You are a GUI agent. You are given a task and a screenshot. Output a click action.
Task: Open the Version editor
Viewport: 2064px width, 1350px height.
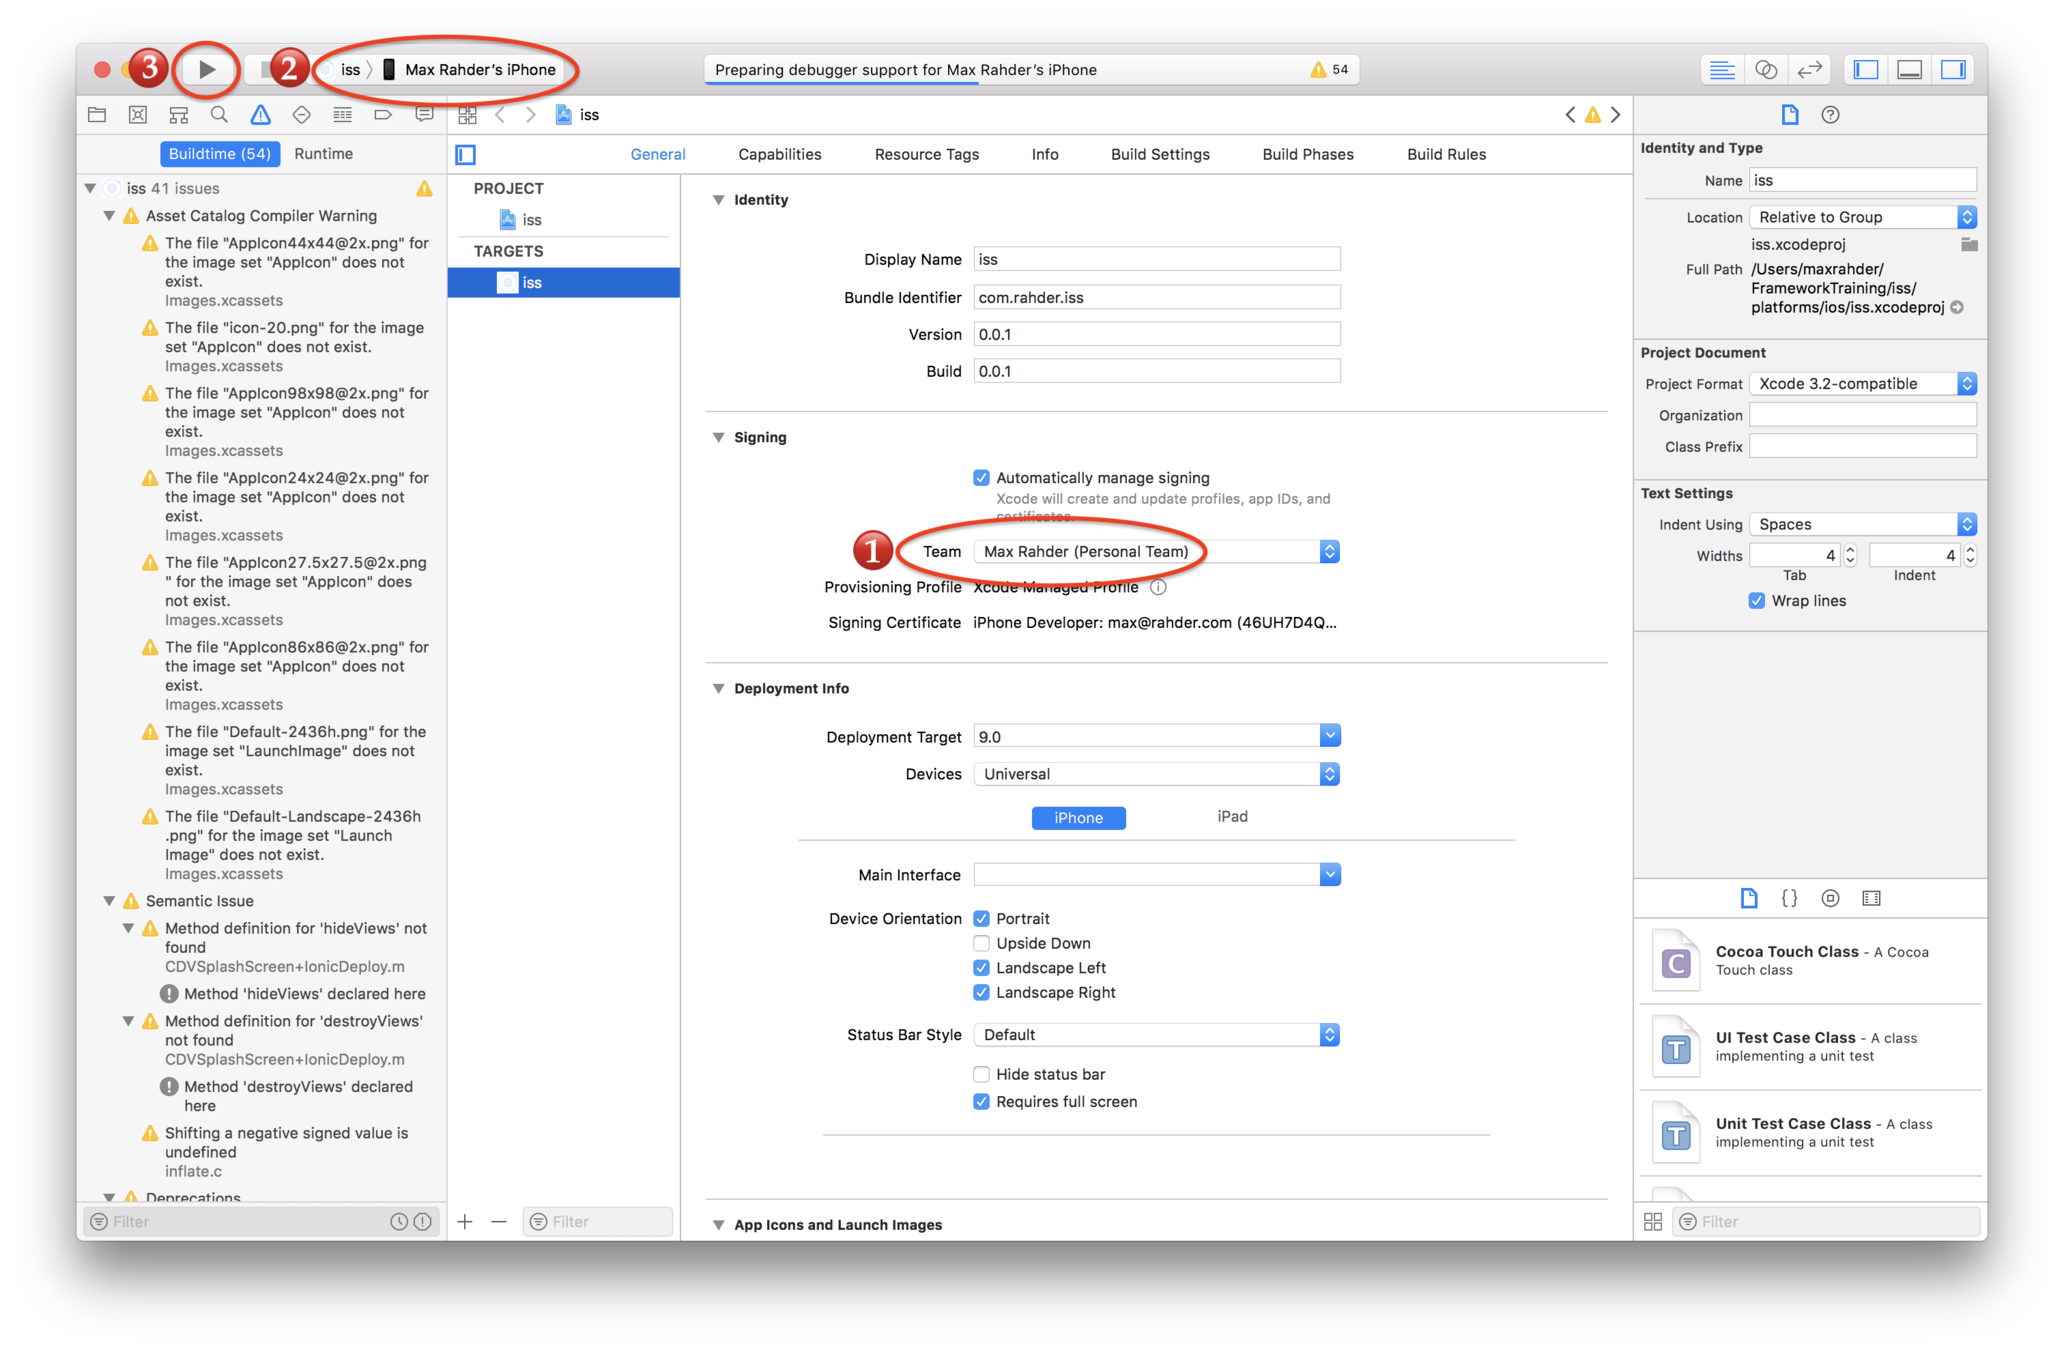[1810, 69]
